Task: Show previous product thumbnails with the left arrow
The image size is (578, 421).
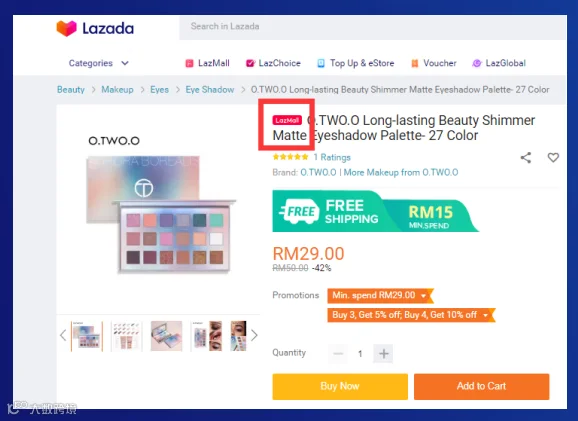Action: (x=63, y=335)
